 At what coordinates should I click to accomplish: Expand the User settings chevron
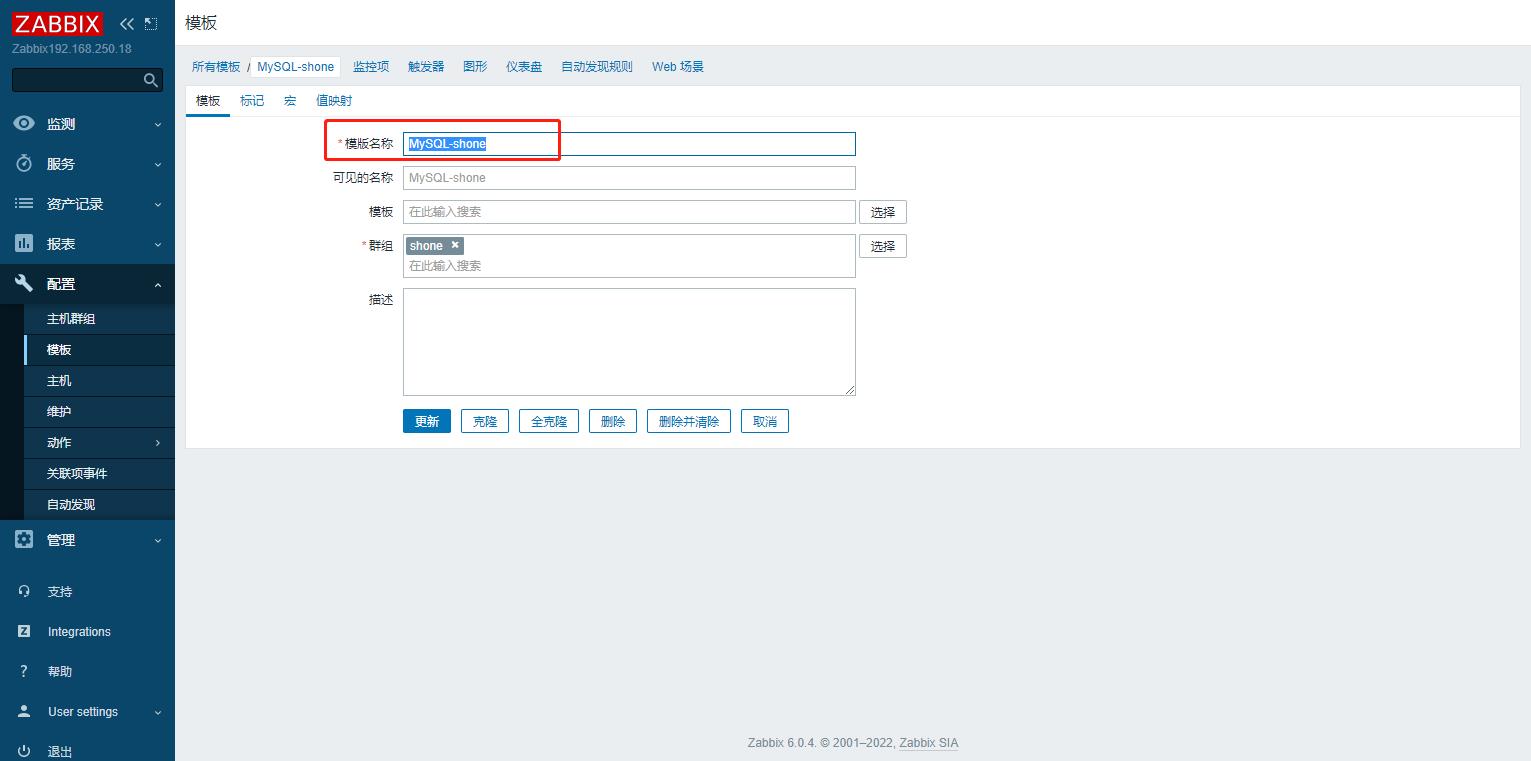pyautogui.click(x=158, y=713)
